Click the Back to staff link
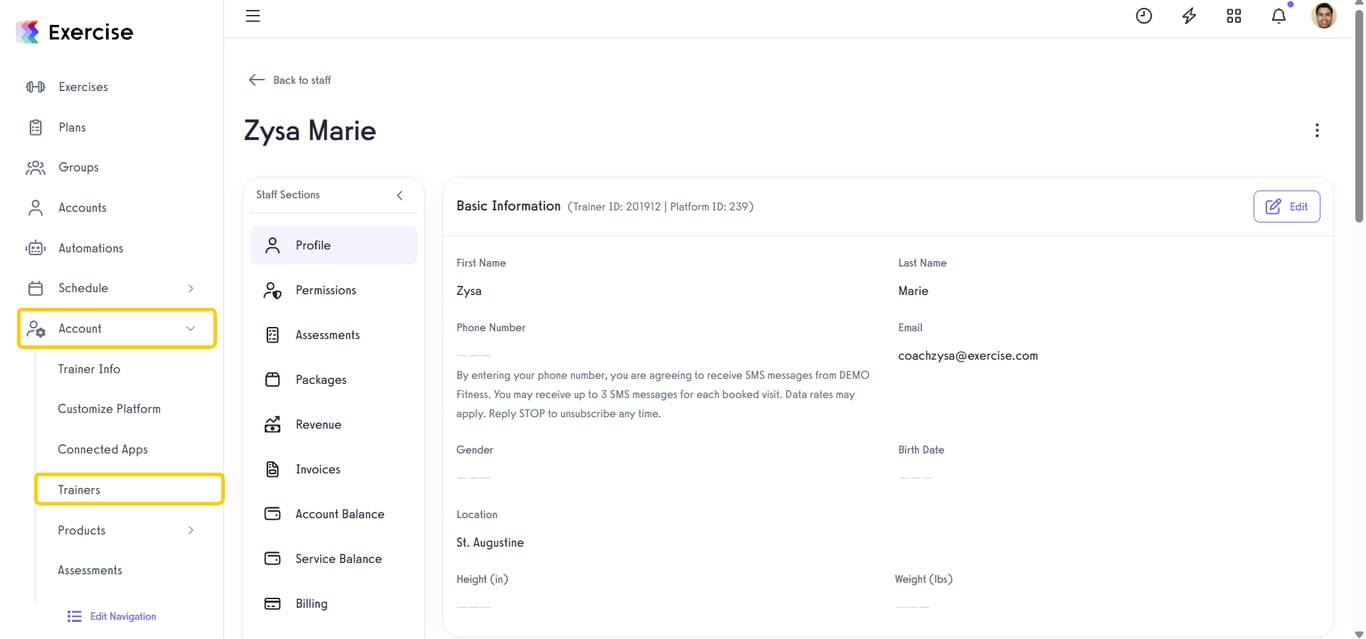The image size is (1366, 639). point(290,80)
